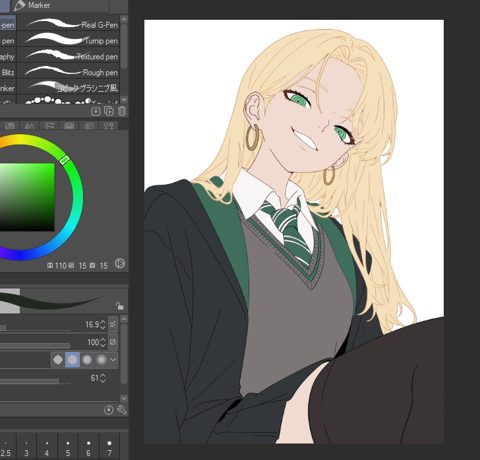Screen dimensions: 480x460
Task: Click the HSV color space switch icon
Action: pyautogui.click(x=120, y=264)
